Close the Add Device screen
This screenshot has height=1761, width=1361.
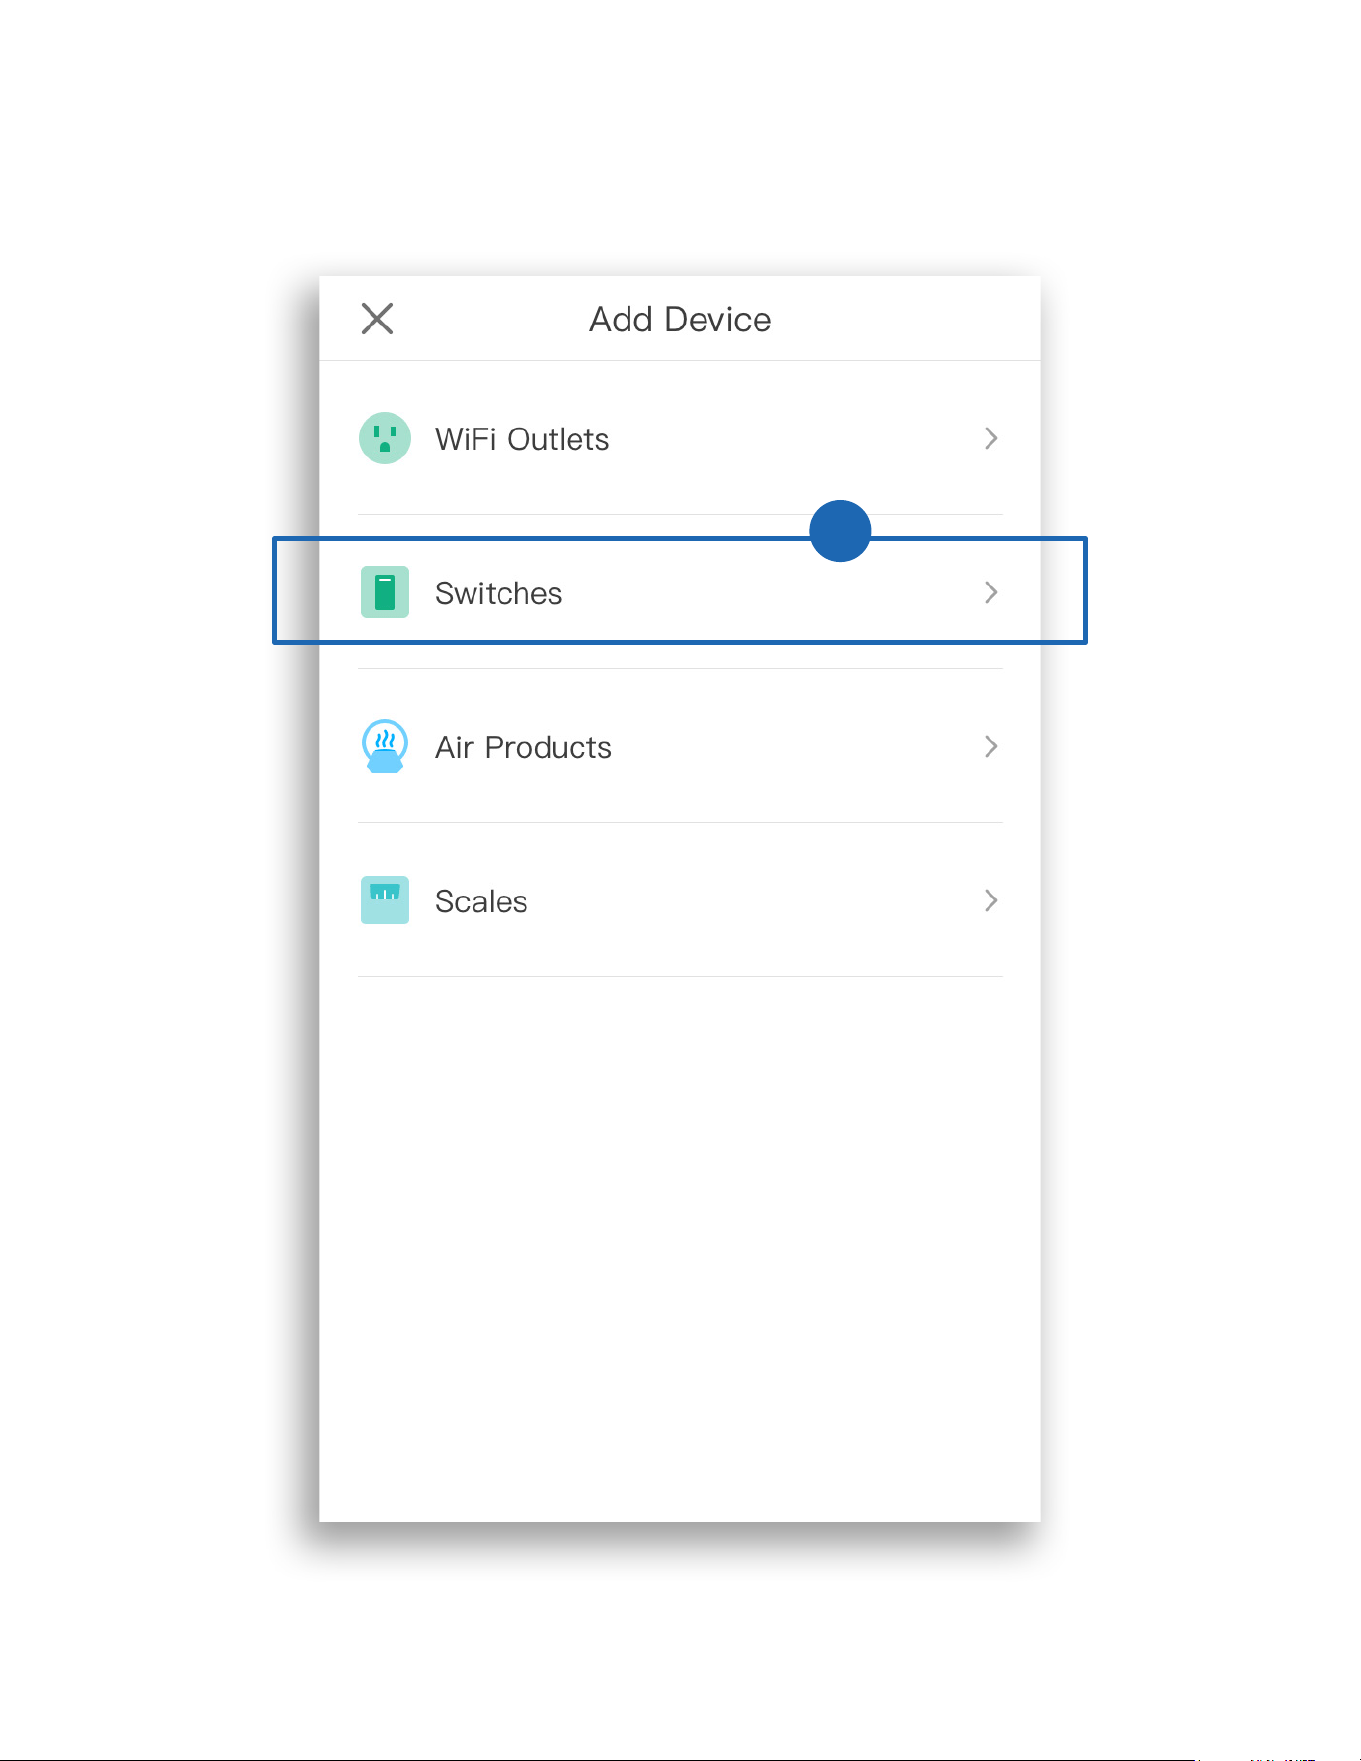377,319
